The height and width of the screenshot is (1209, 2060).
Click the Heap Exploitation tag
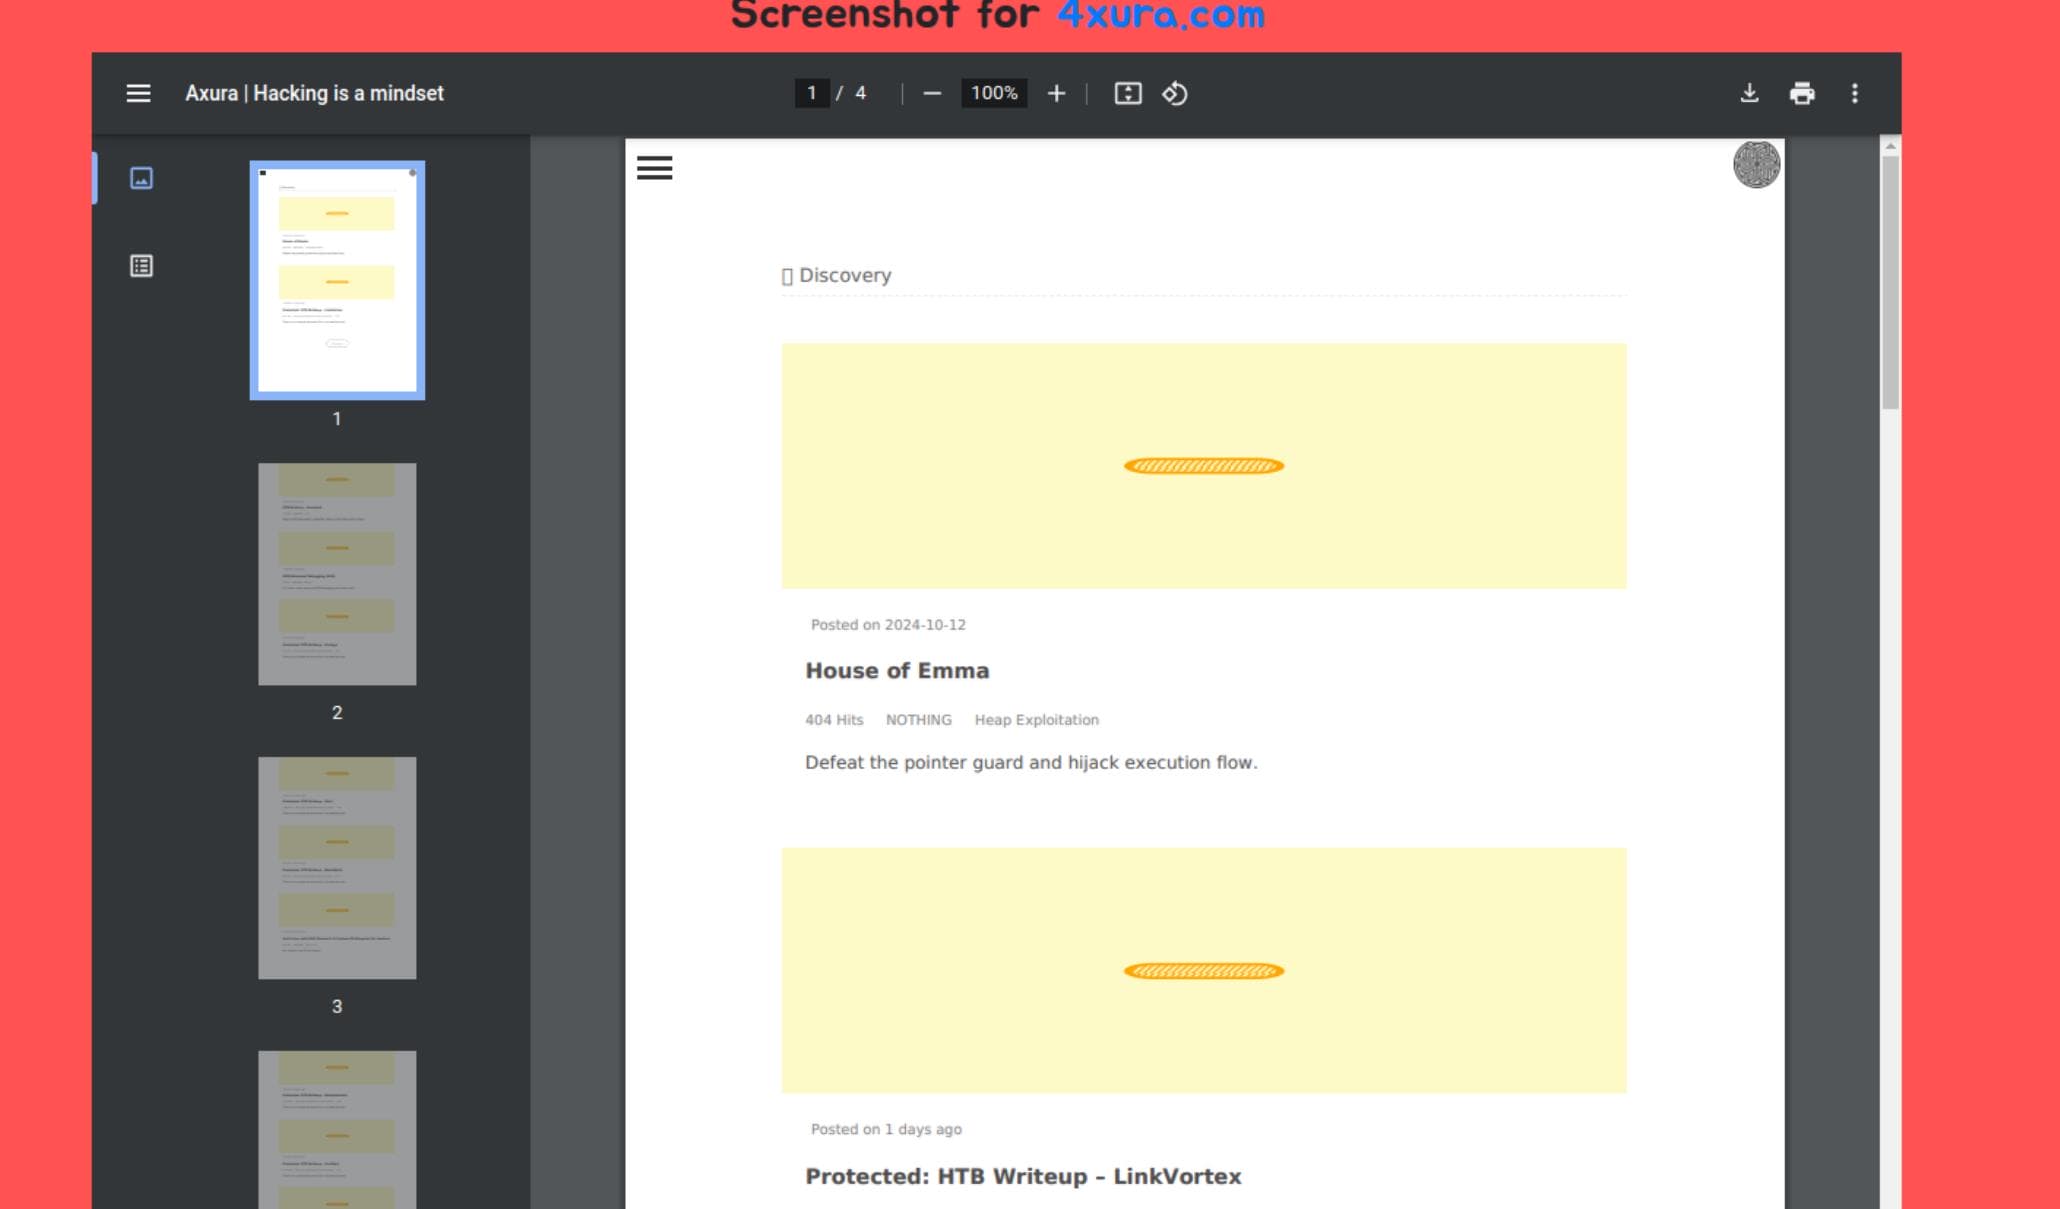(x=1036, y=720)
